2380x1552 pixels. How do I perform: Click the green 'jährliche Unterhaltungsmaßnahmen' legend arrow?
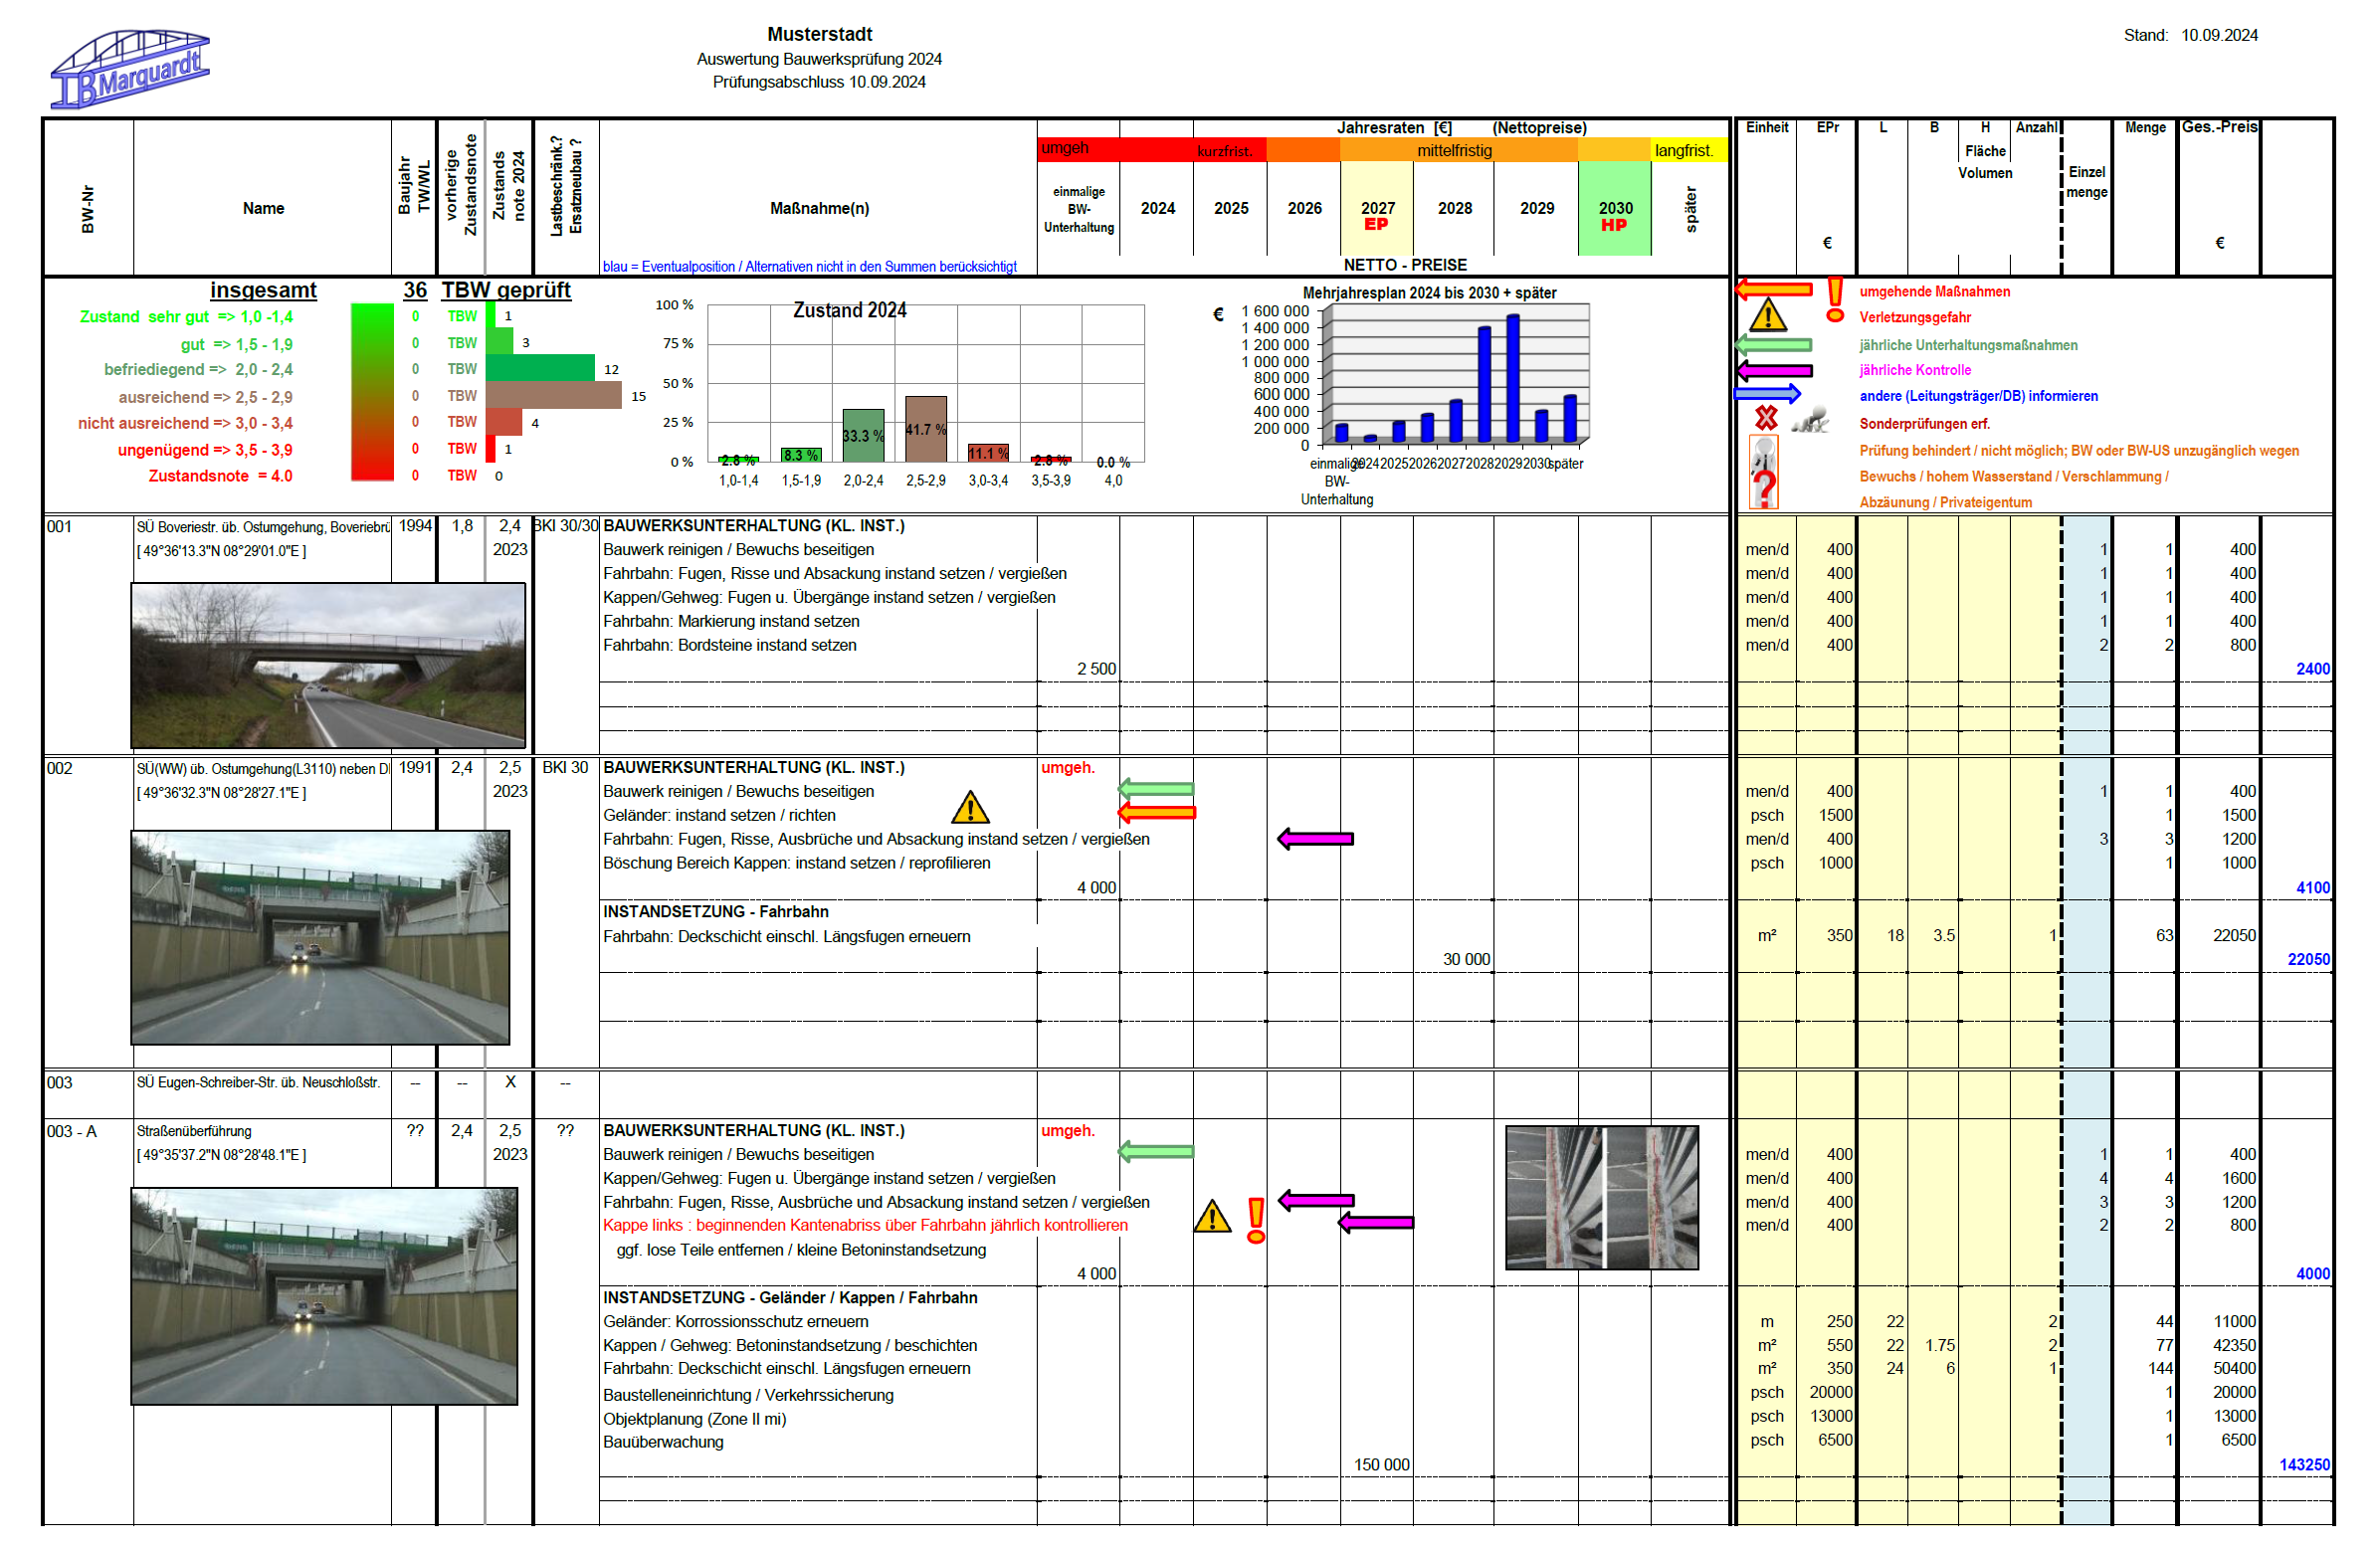click(x=1774, y=345)
